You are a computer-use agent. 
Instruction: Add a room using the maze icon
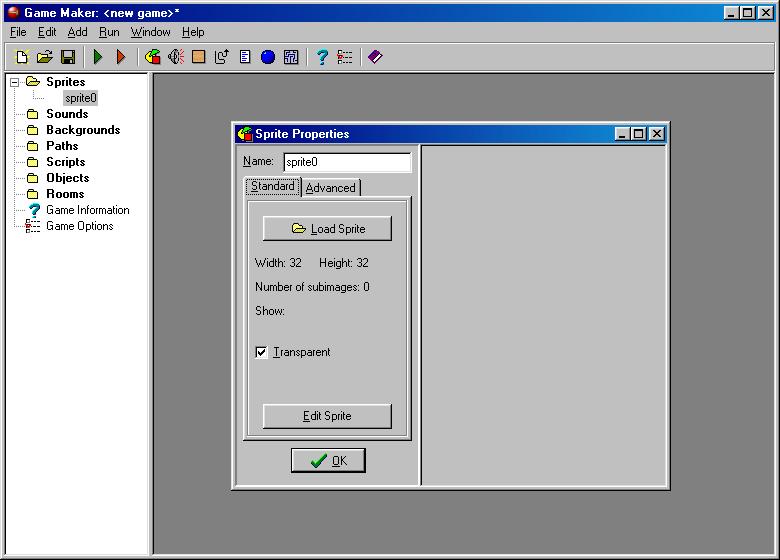[291, 57]
